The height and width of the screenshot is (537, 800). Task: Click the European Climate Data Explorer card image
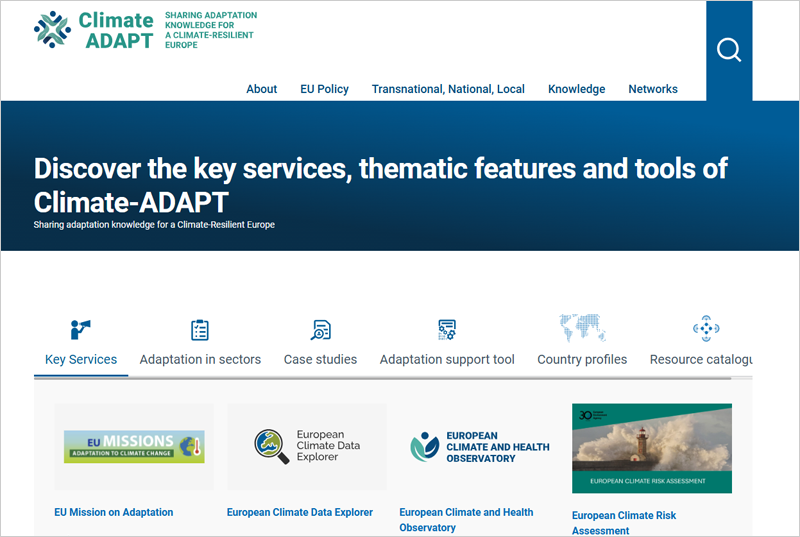[x=307, y=447]
